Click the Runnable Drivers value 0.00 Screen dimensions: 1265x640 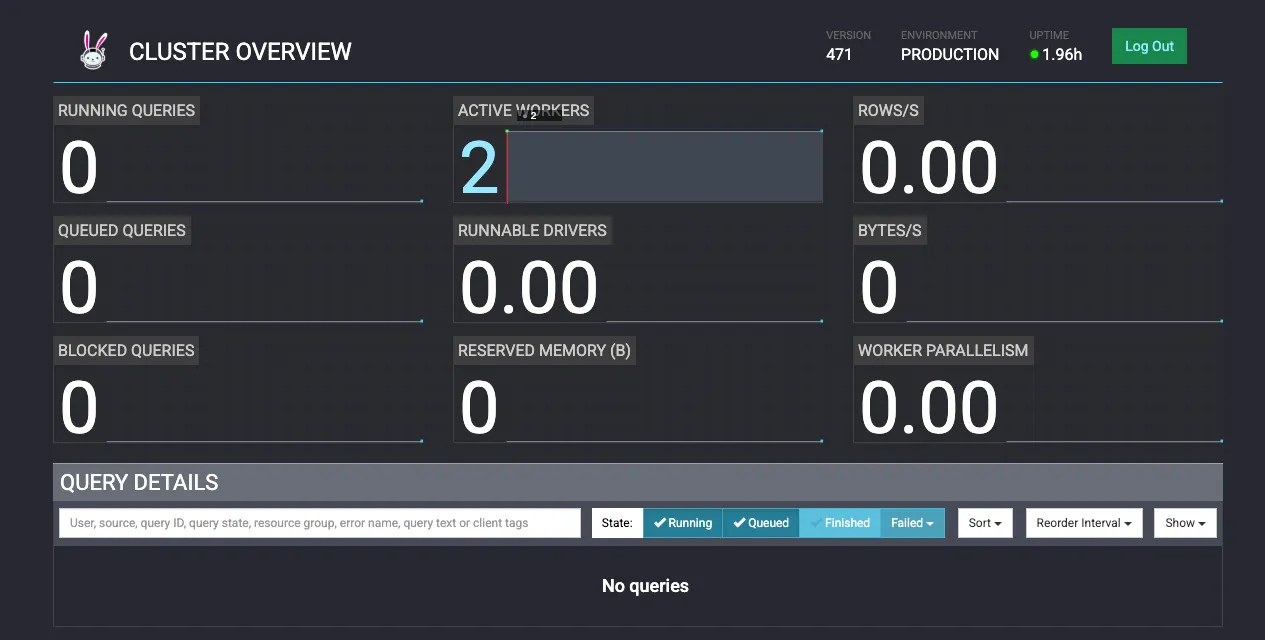(529, 288)
